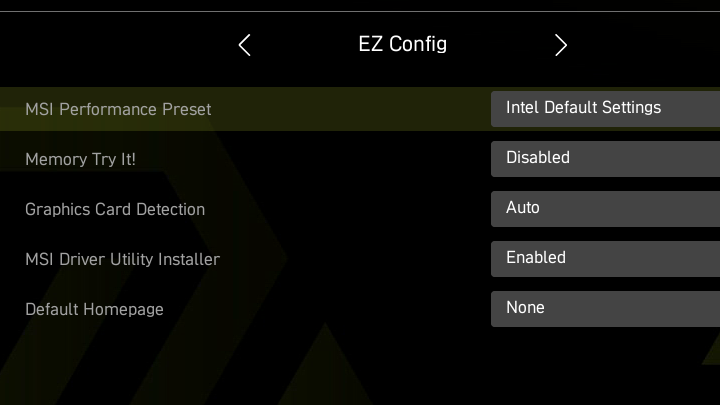This screenshot has height=405, width=720.
Task: Toggle the Enabled driver installer value
Action: coord(536,258)
